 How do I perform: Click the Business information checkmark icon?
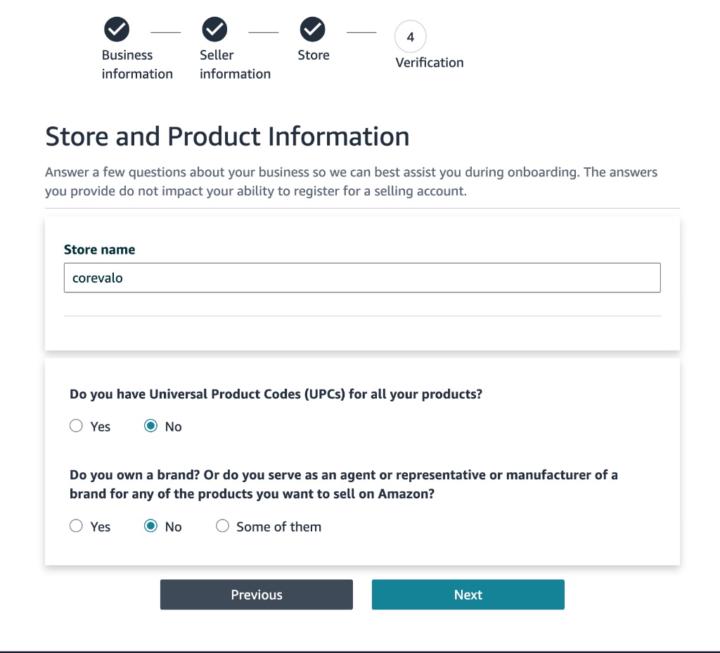(x=117, y=29)
